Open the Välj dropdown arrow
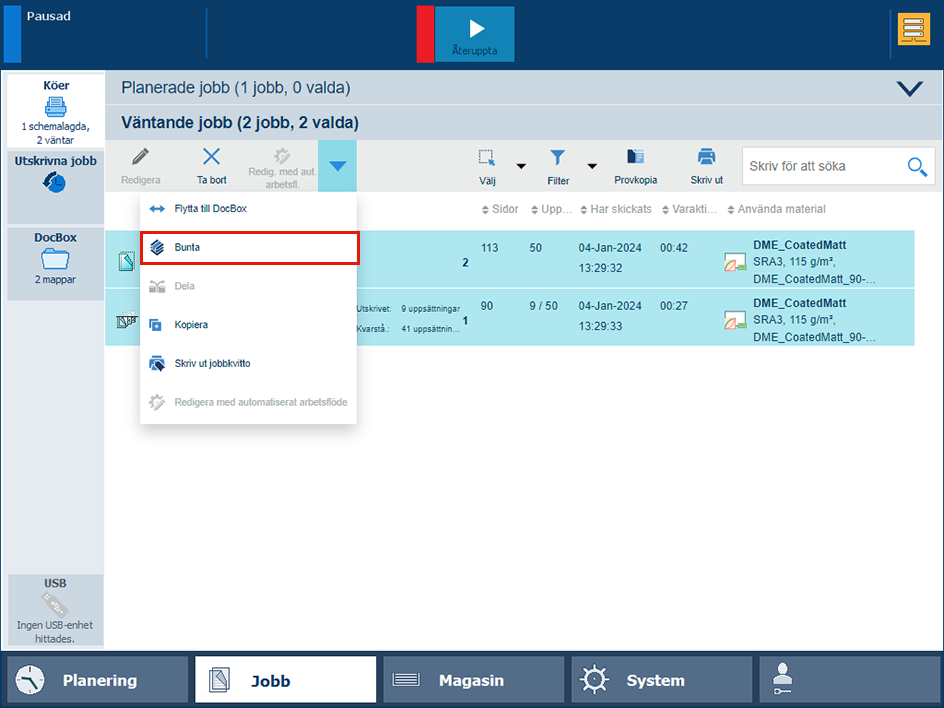Image resolution: width=944 pixels, height=708 pixels. coord(521,167)
